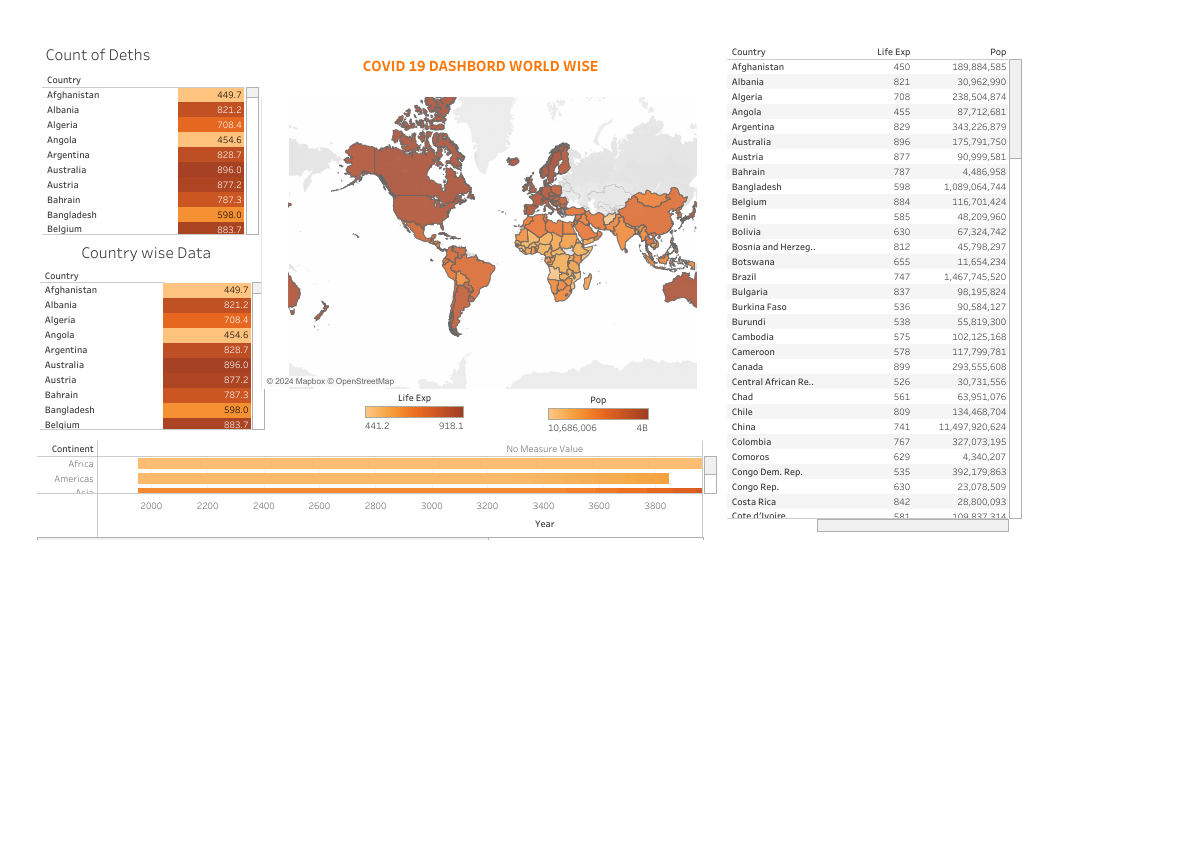
Task: Select the Americas bar in the continent chart
Action: pyautogui.click(x=400, y=478)
